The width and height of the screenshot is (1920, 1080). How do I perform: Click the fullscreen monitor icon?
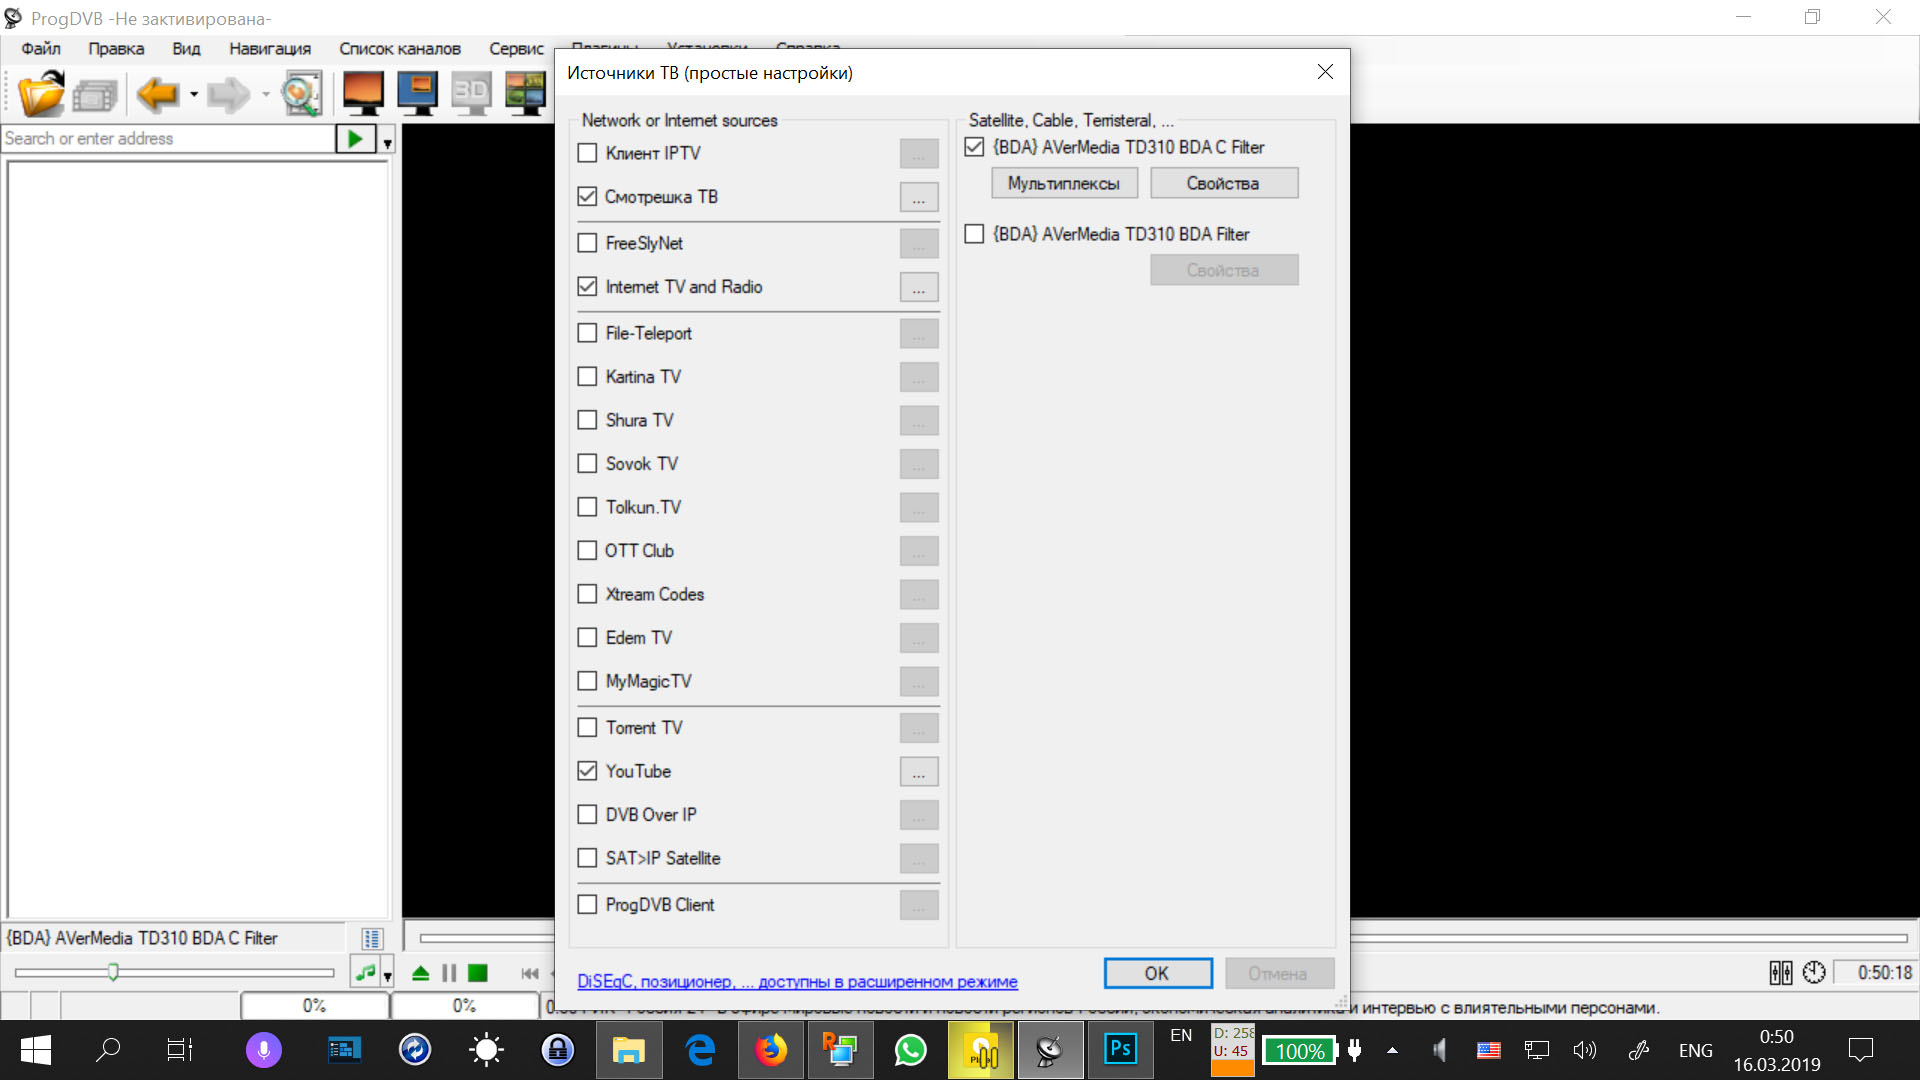point(363,95)
